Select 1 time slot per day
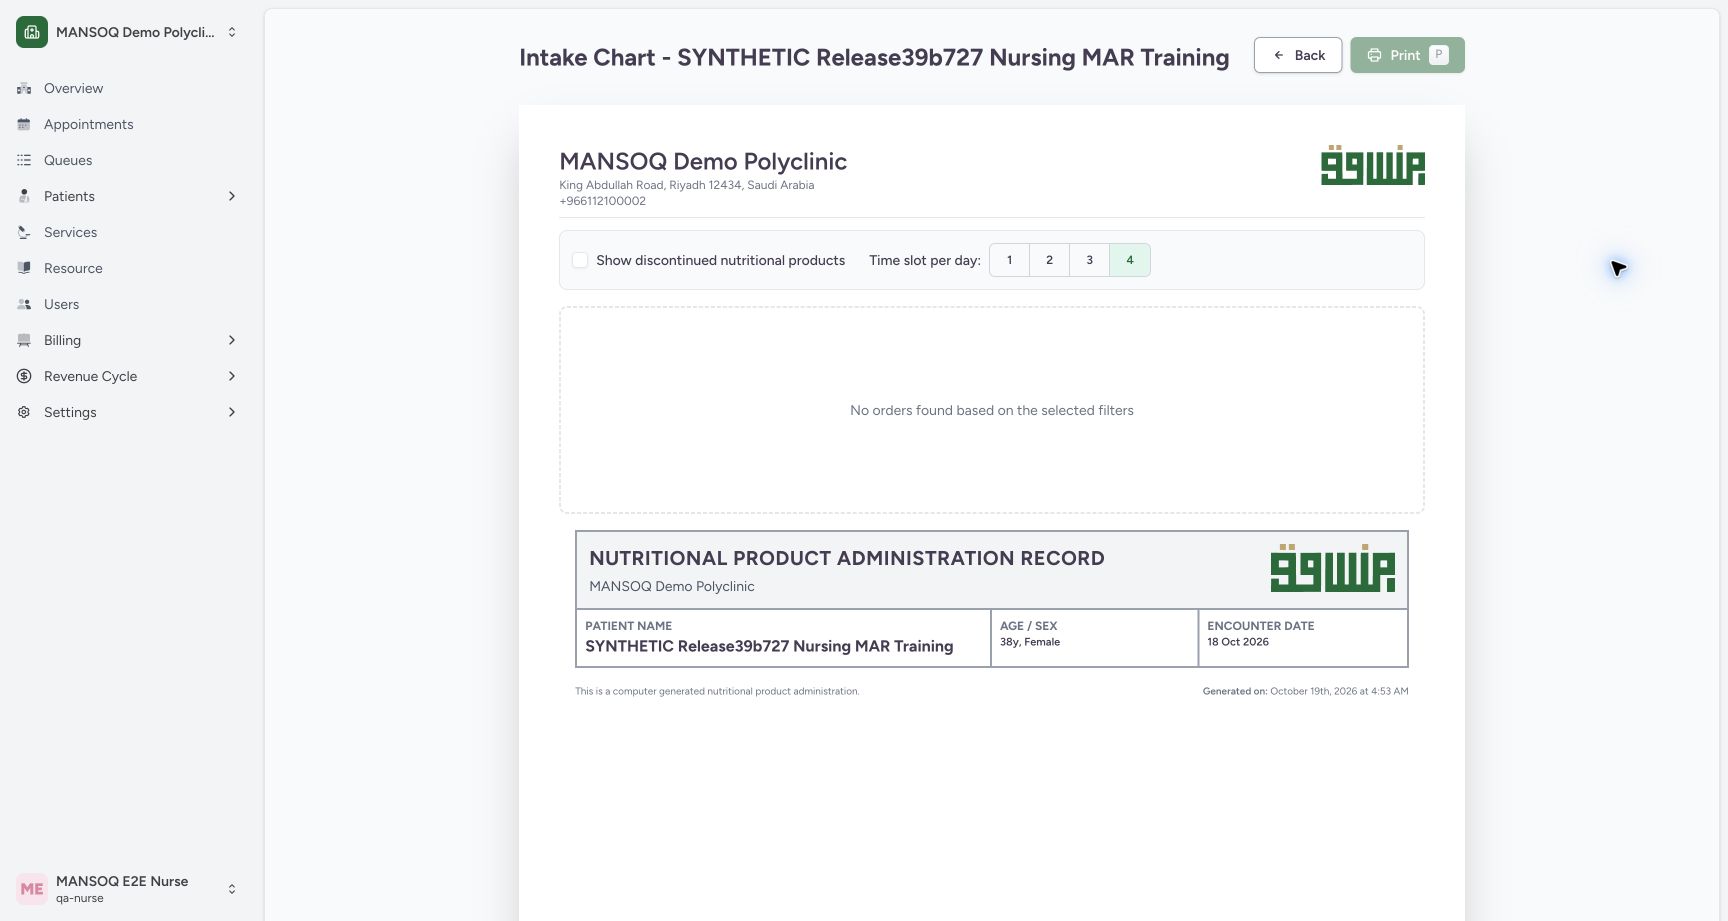The width and height of the screenshot is (1728, 921). tap(1009, 260)
